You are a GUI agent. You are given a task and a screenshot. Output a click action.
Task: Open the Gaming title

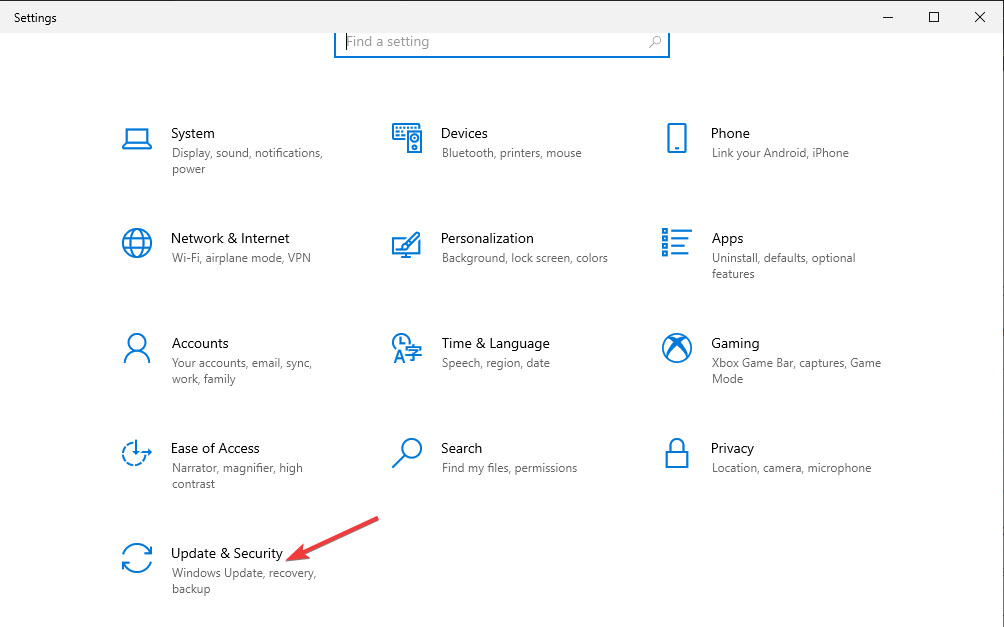point(735,343)
